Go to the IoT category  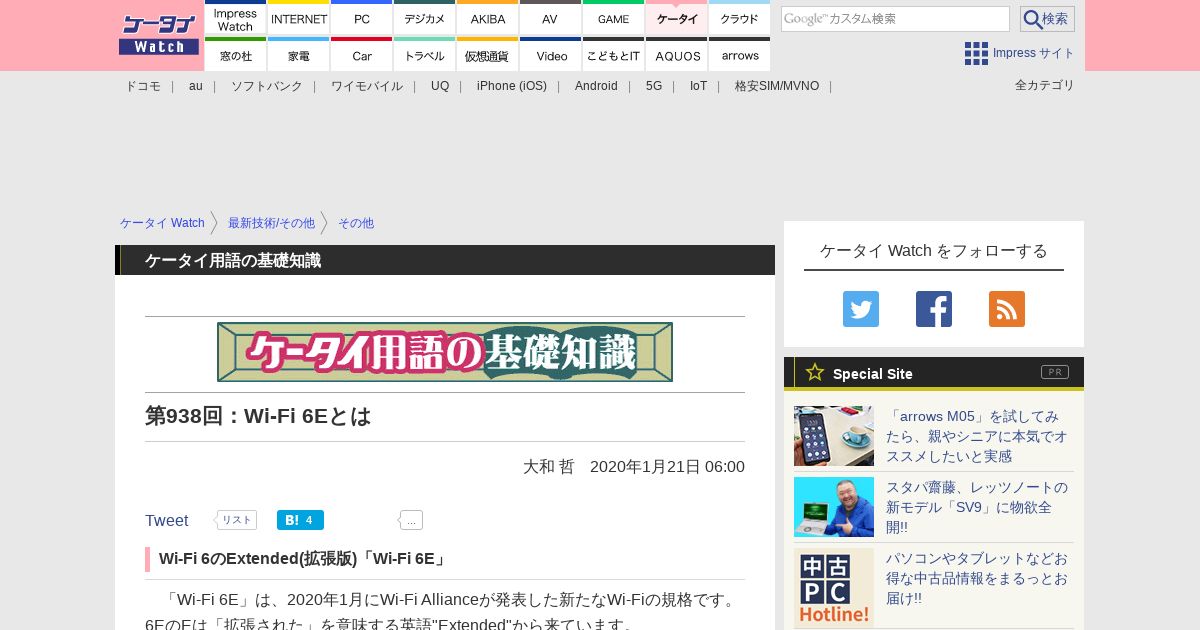698,86
